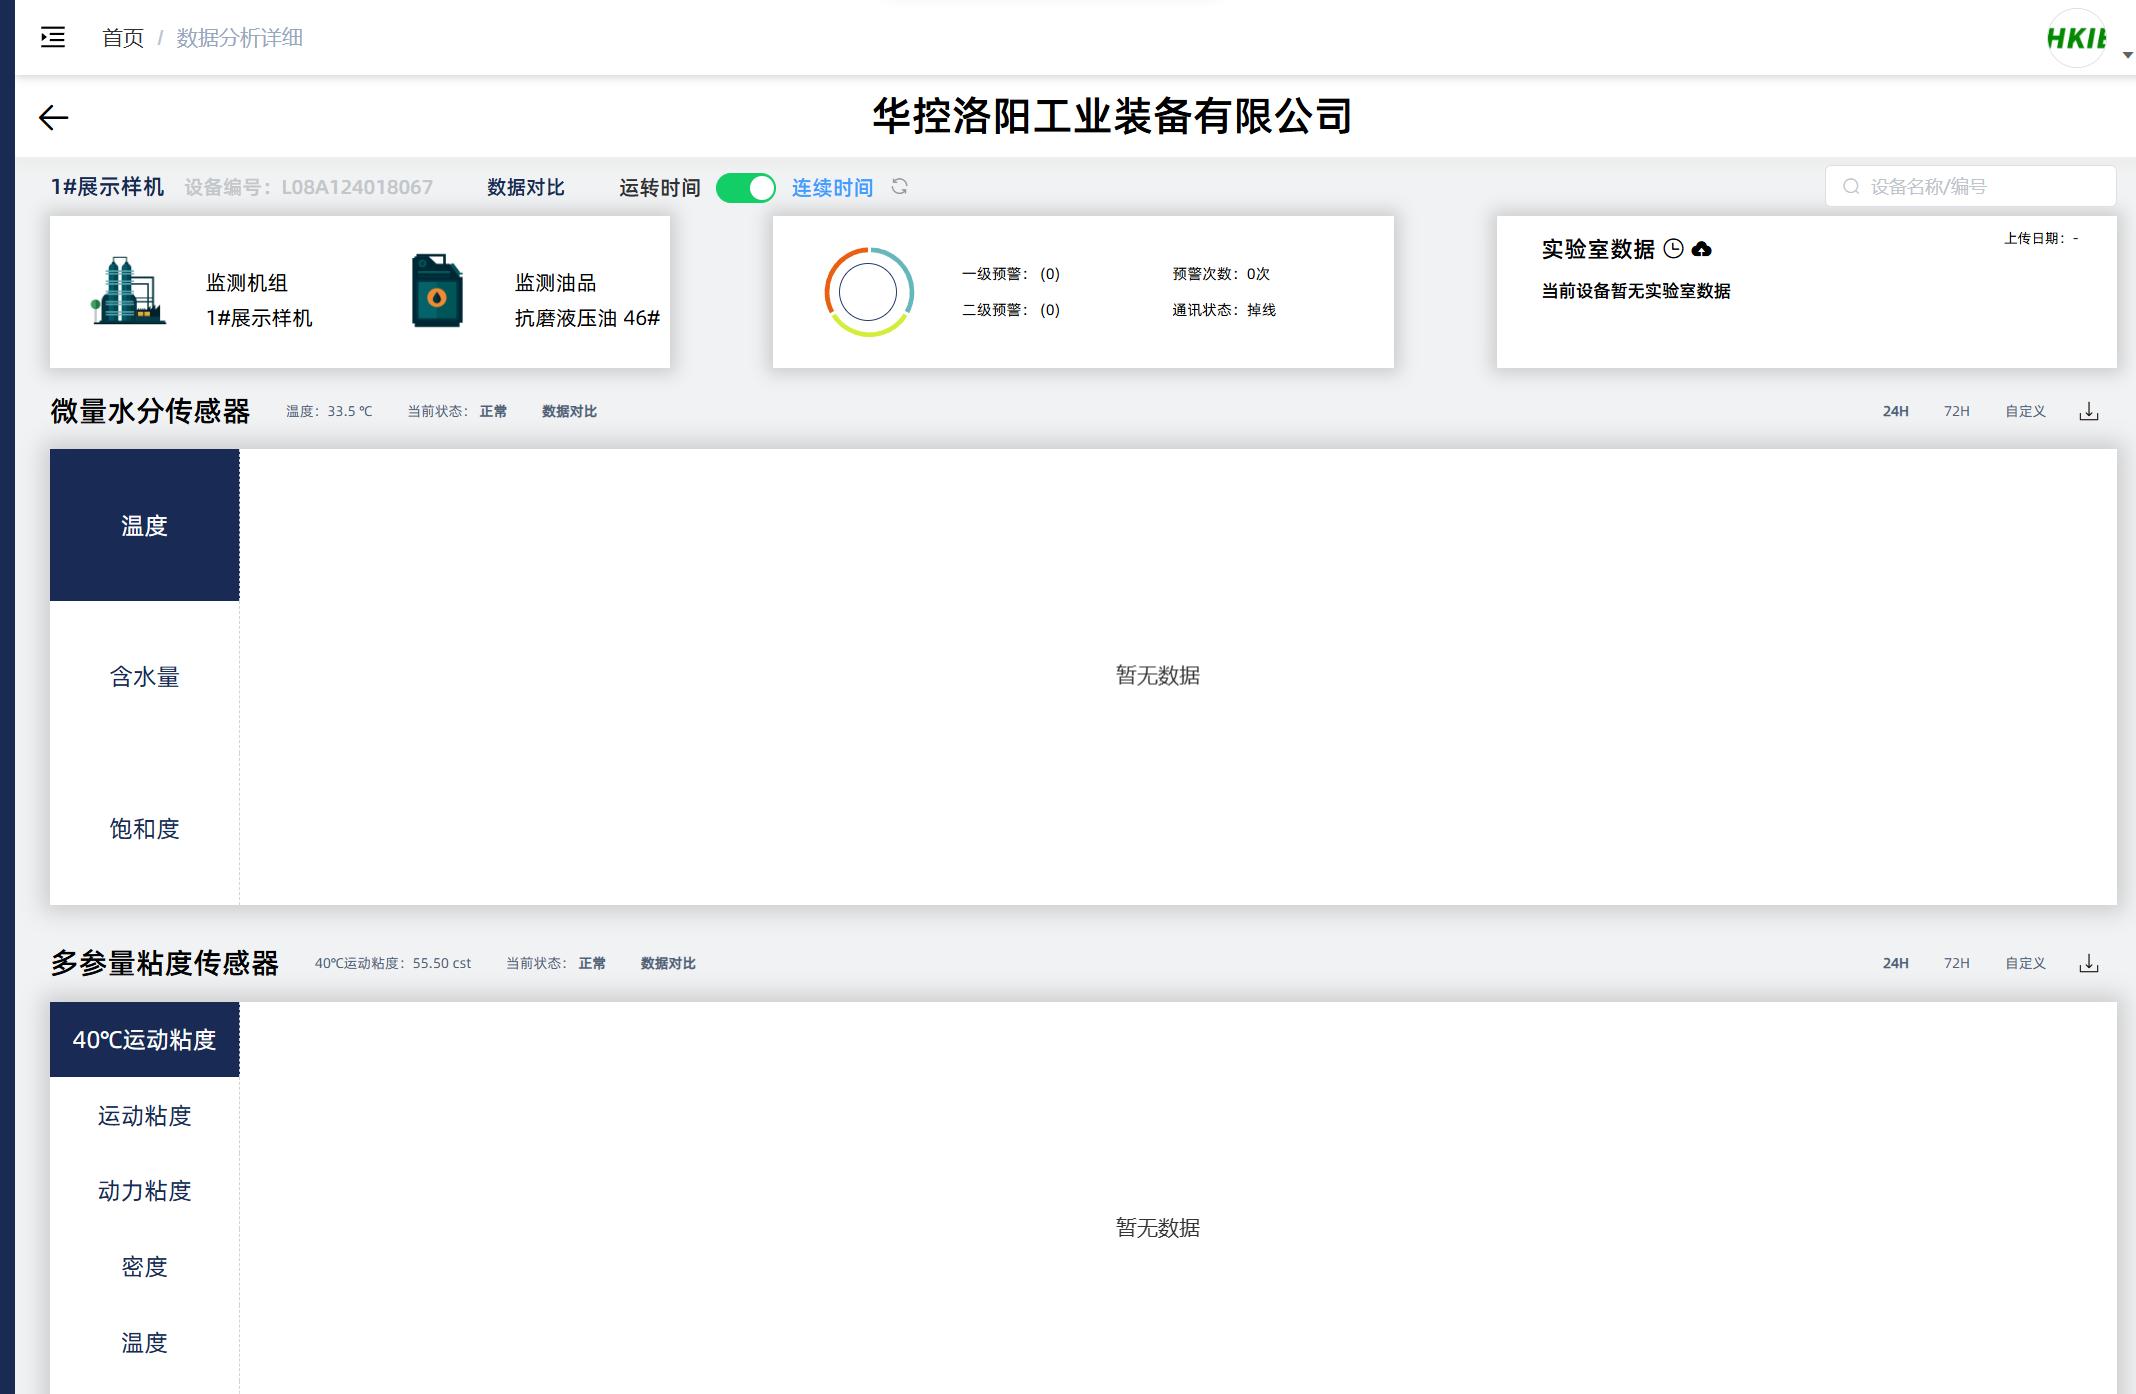The width and height of the screenshot is (2136, 1394).
Task: Download the 微量水分传感器 data
Action: 2088,412
